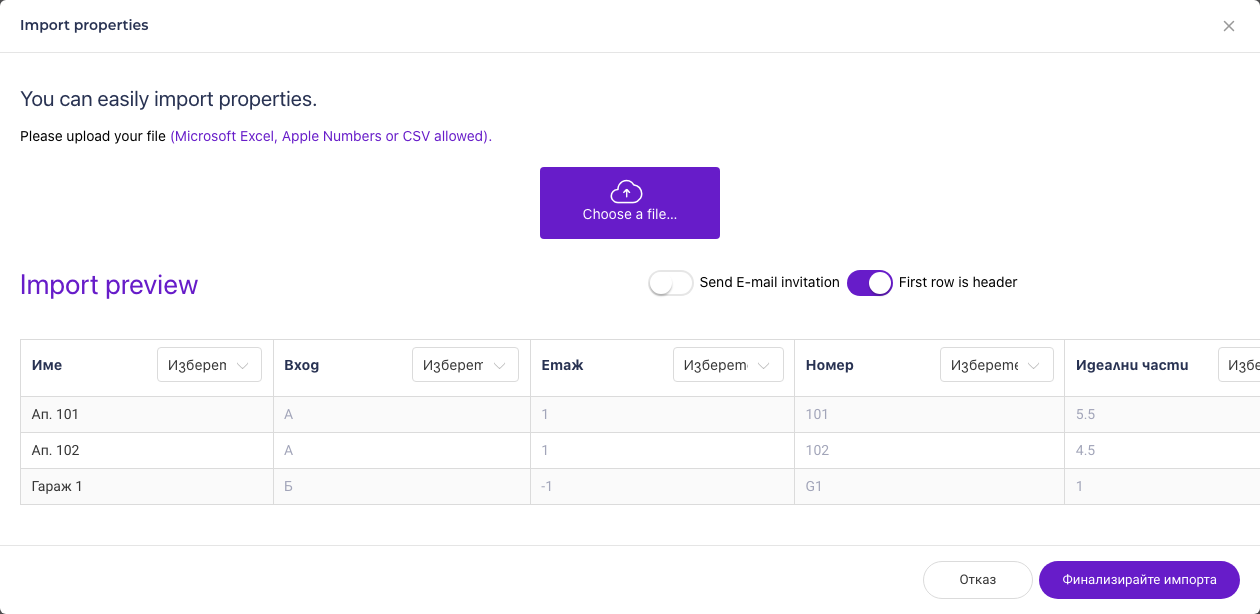Expand the Етаж column mapping dropdown
The width and height of the screenshot is (1260, 614).
tap(728, 365)
